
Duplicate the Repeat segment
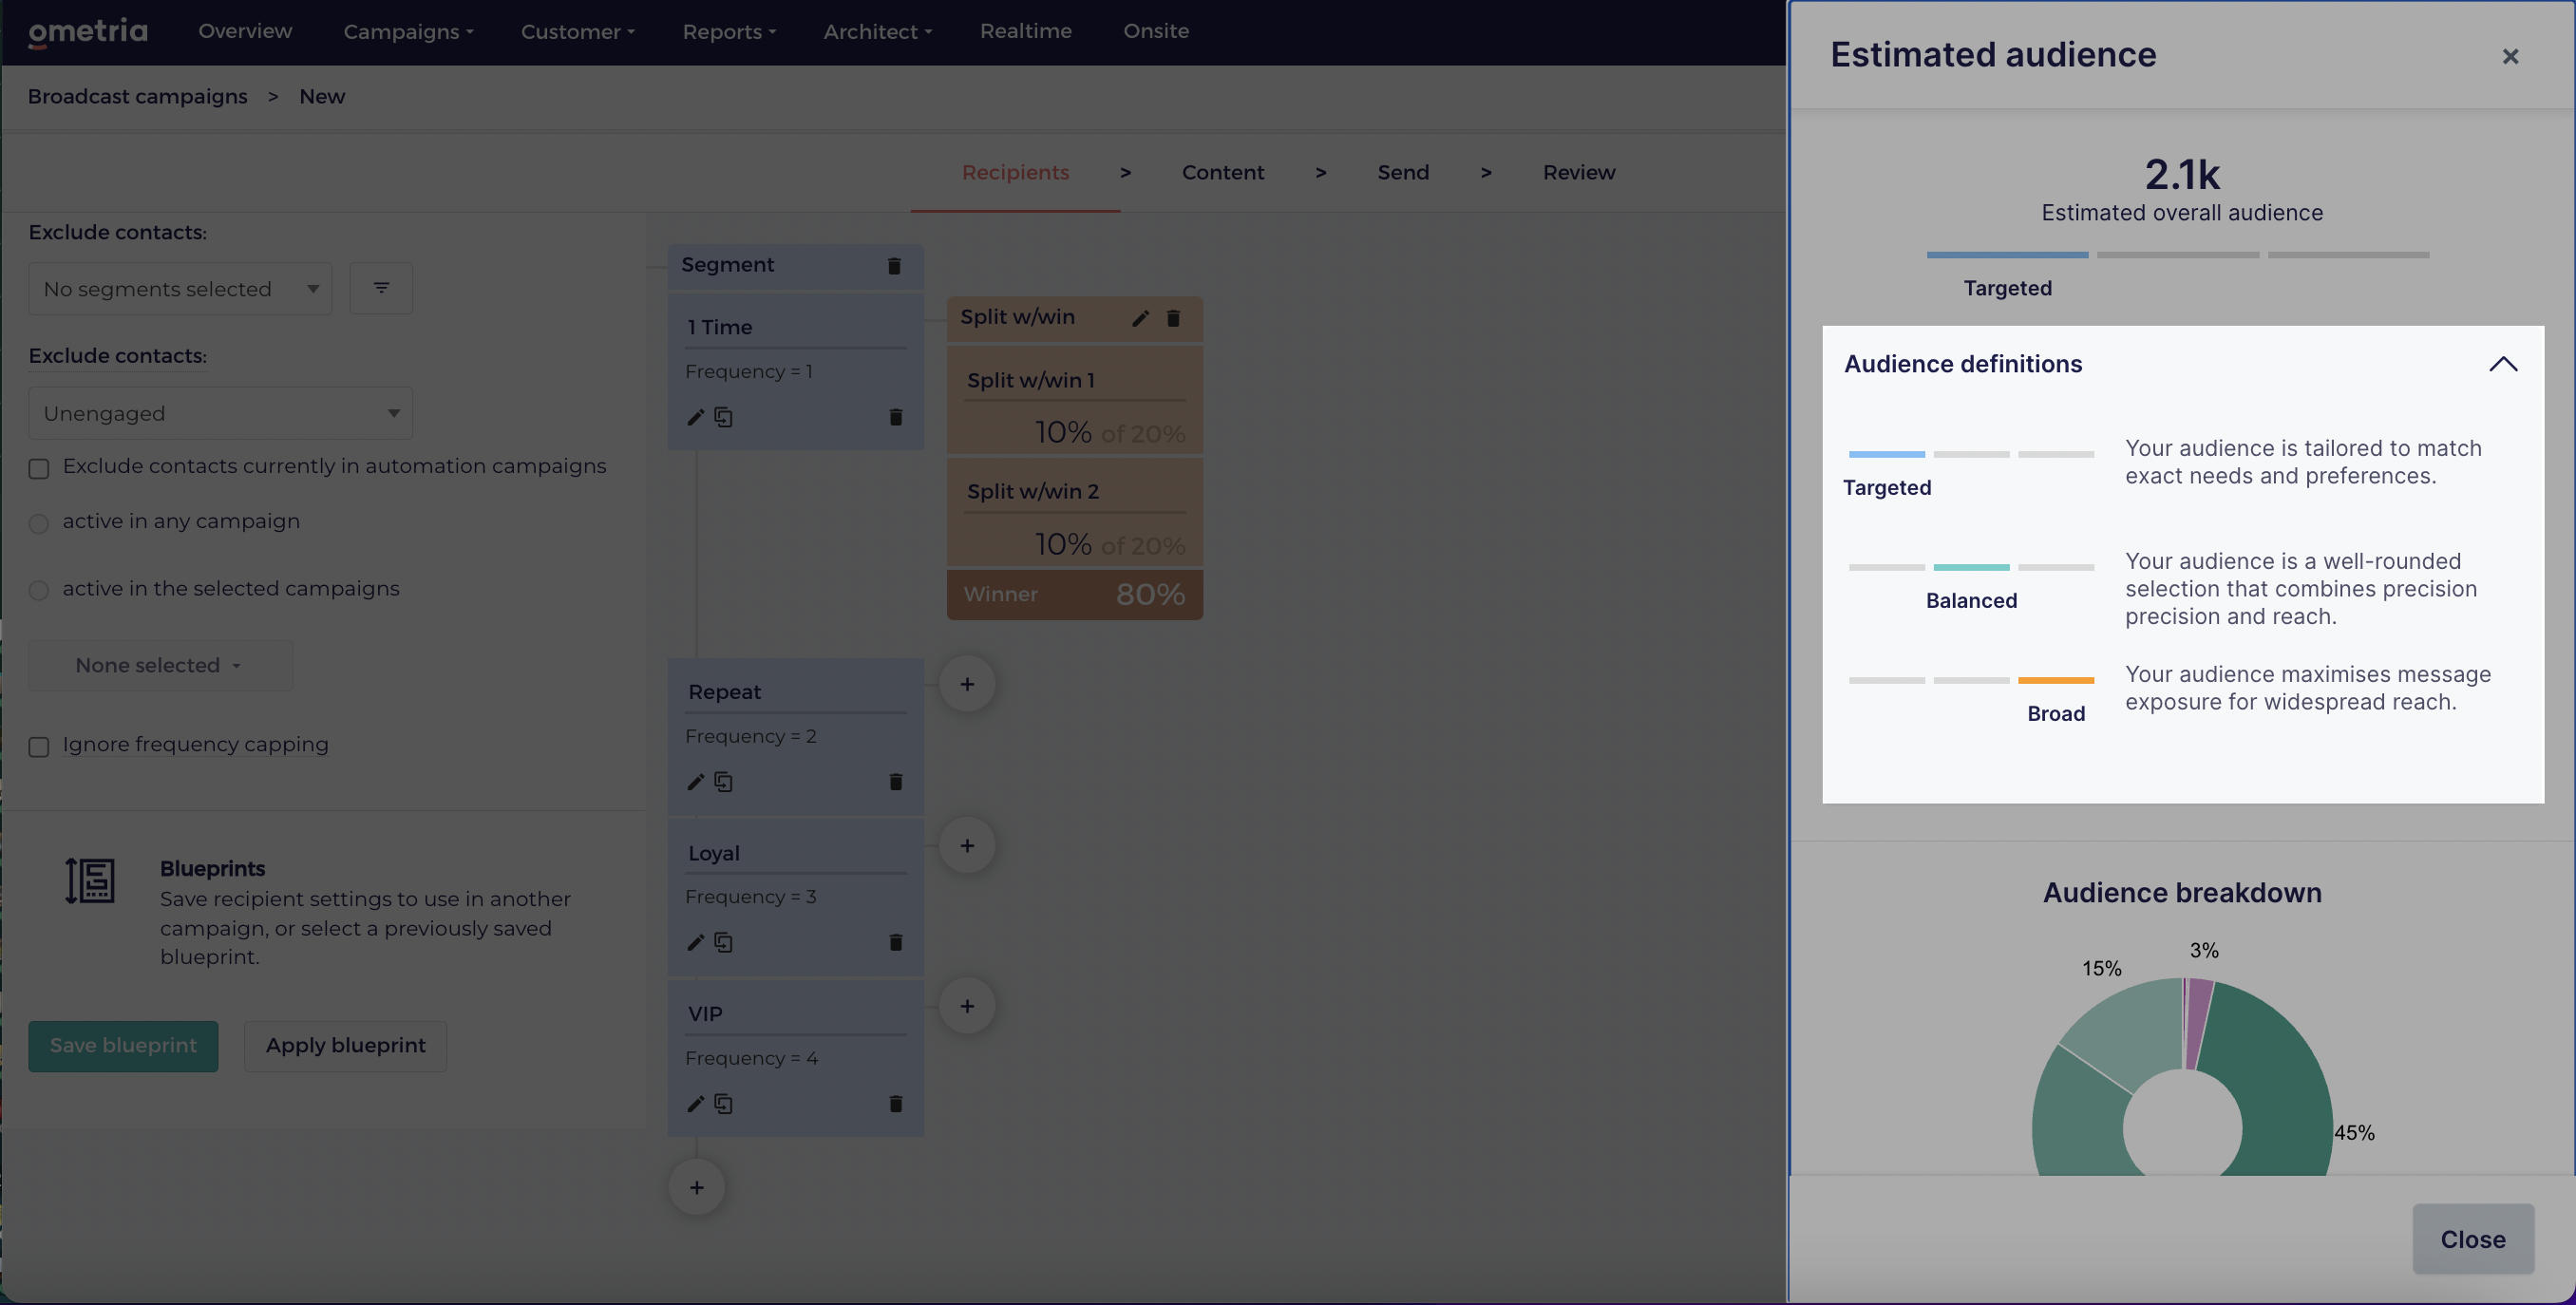[x=723, y=782]
